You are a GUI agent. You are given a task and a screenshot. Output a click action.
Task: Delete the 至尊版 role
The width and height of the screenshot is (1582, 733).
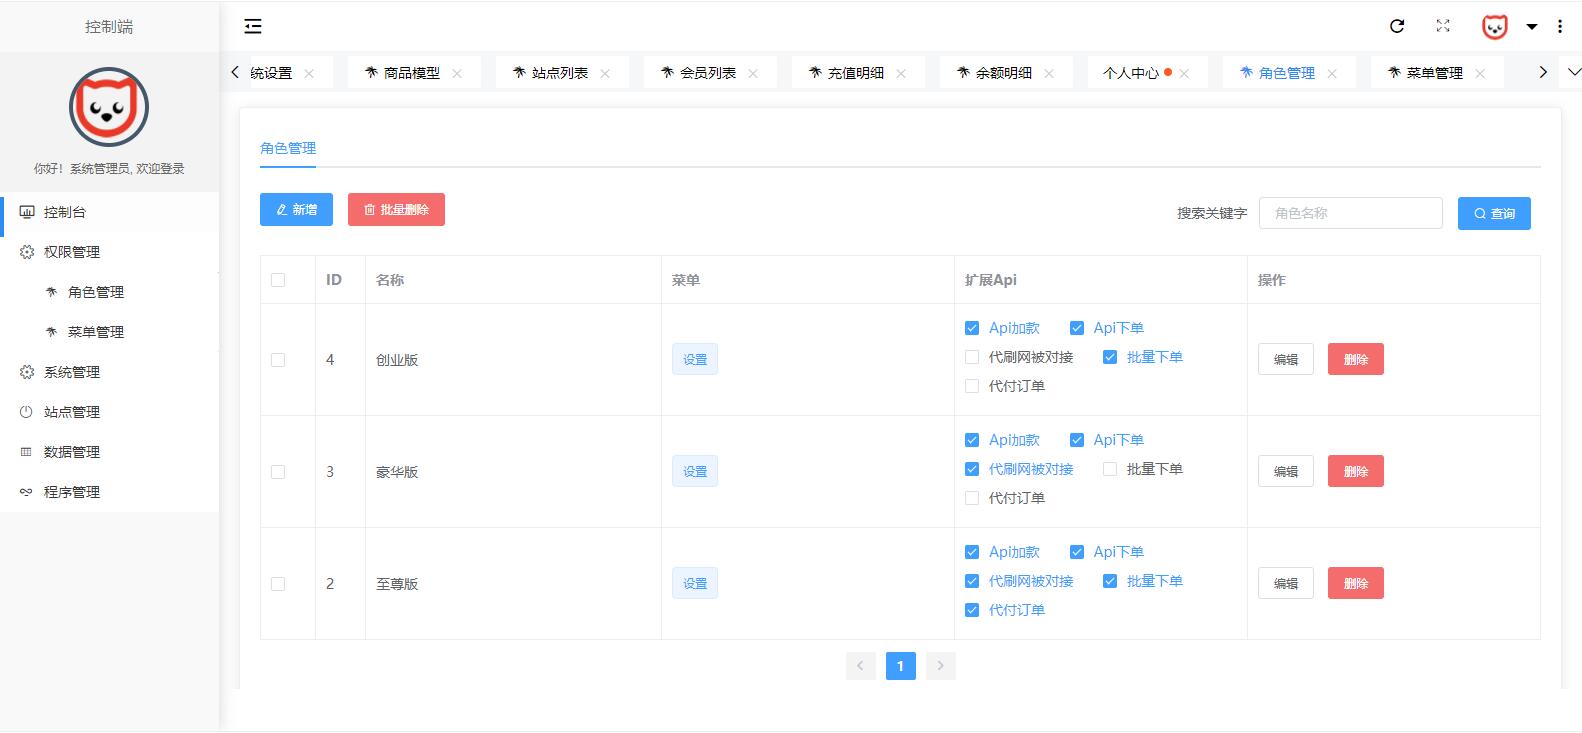pos(1355,584)
